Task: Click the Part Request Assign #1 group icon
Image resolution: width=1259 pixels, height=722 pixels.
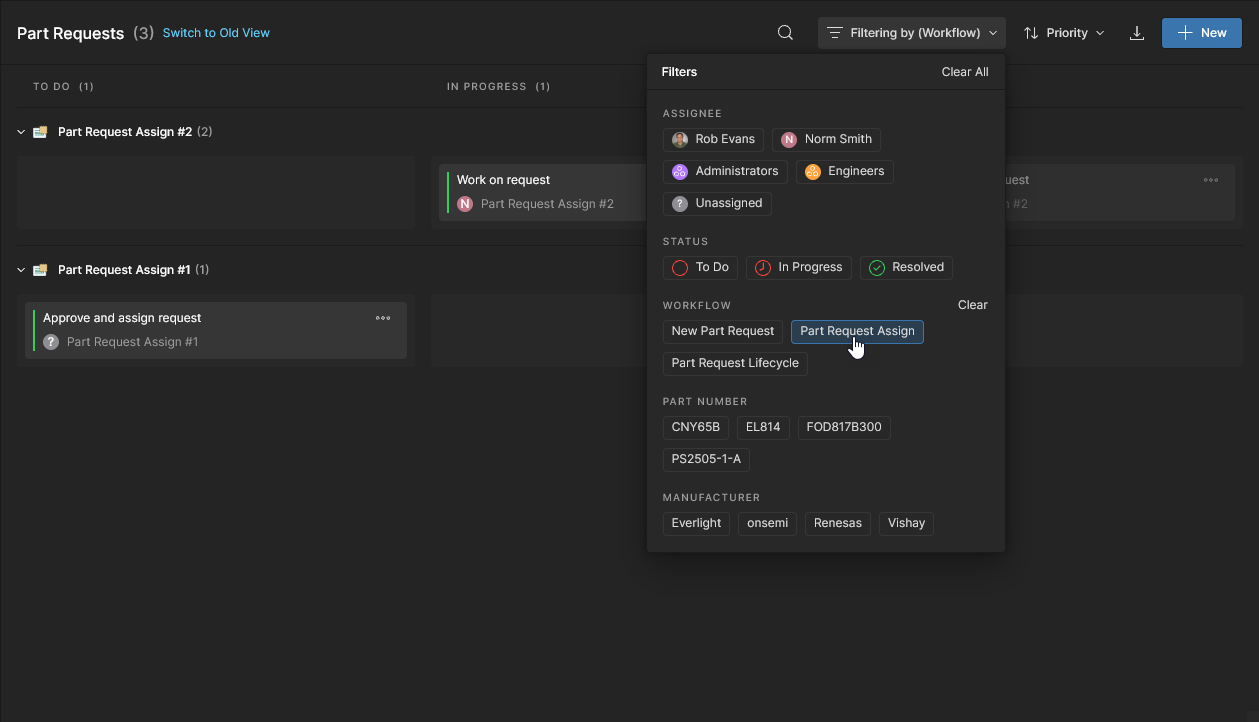Action: pyautogui.click(x=40, y=270)
